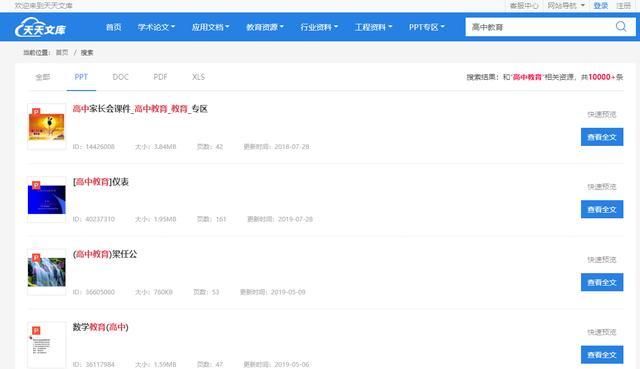Click the blue 仪表 slide thumbnail
The width and height of the screenshot is (640, 369).
pyautogui.click(x=47, y=199)
